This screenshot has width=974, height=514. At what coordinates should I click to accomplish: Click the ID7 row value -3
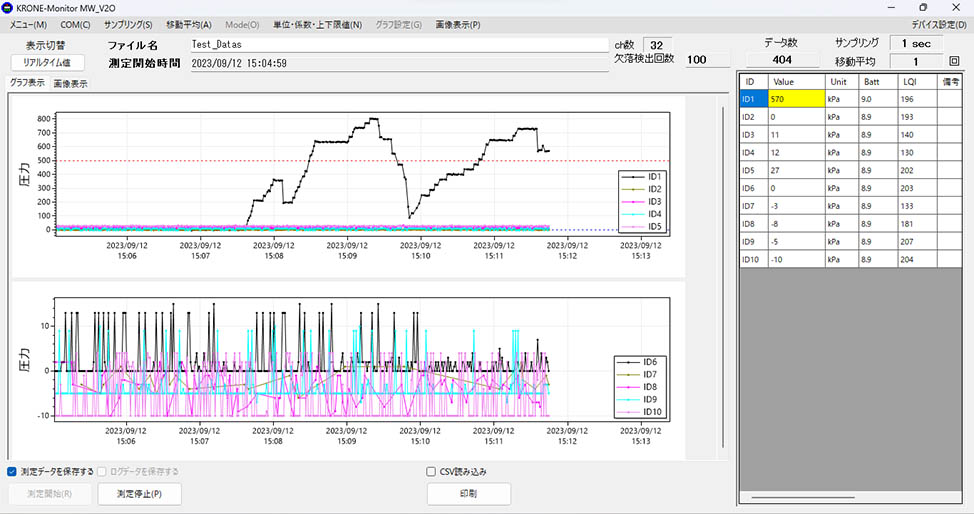[x=797, y=206]
